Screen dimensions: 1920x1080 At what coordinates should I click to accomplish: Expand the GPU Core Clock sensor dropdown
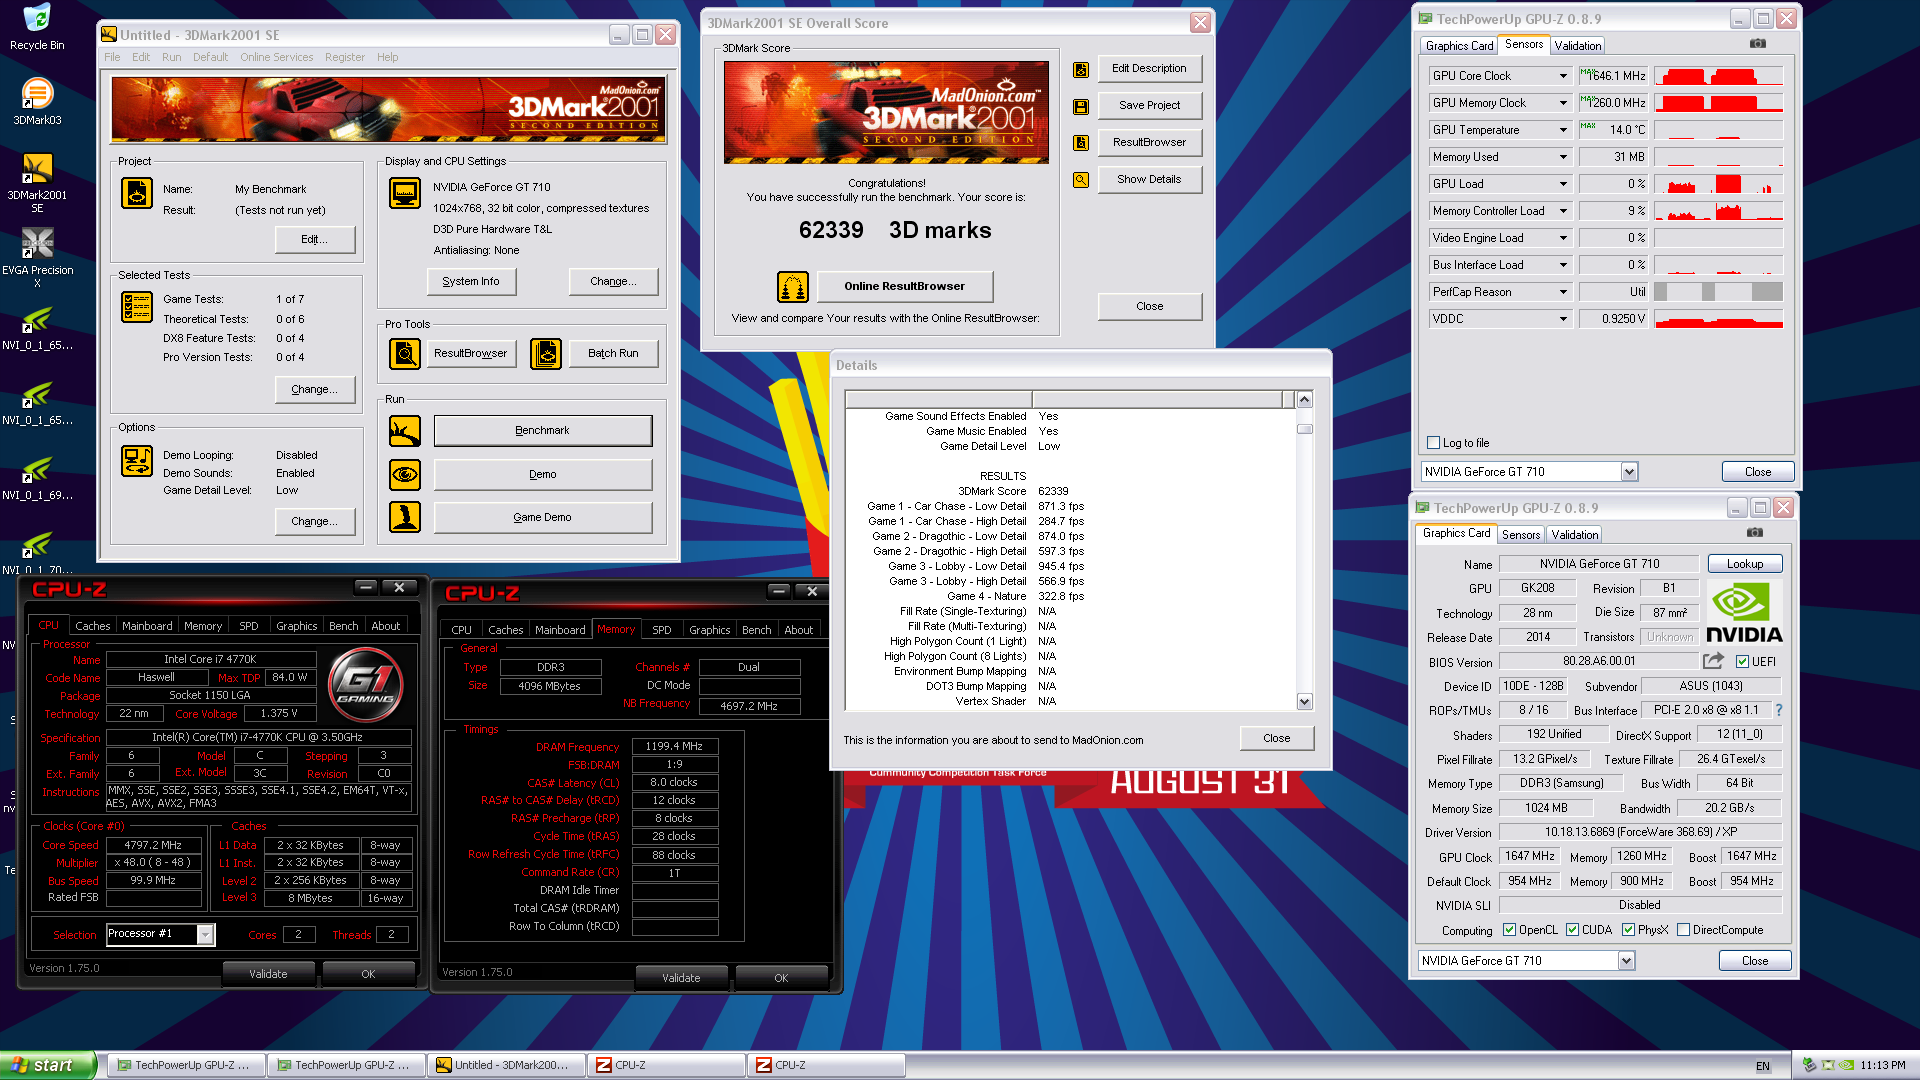1563,76
